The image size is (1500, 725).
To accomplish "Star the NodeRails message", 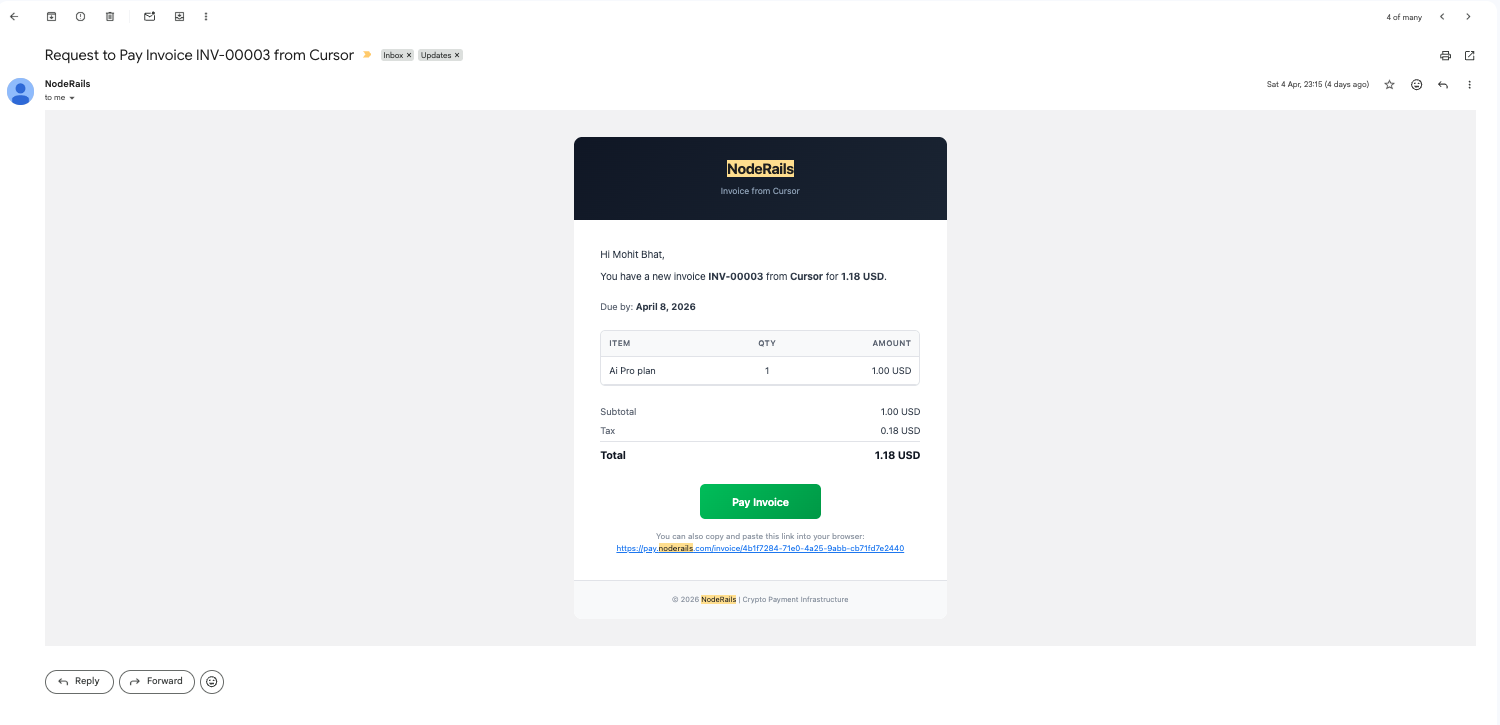I will (1389, 85).
